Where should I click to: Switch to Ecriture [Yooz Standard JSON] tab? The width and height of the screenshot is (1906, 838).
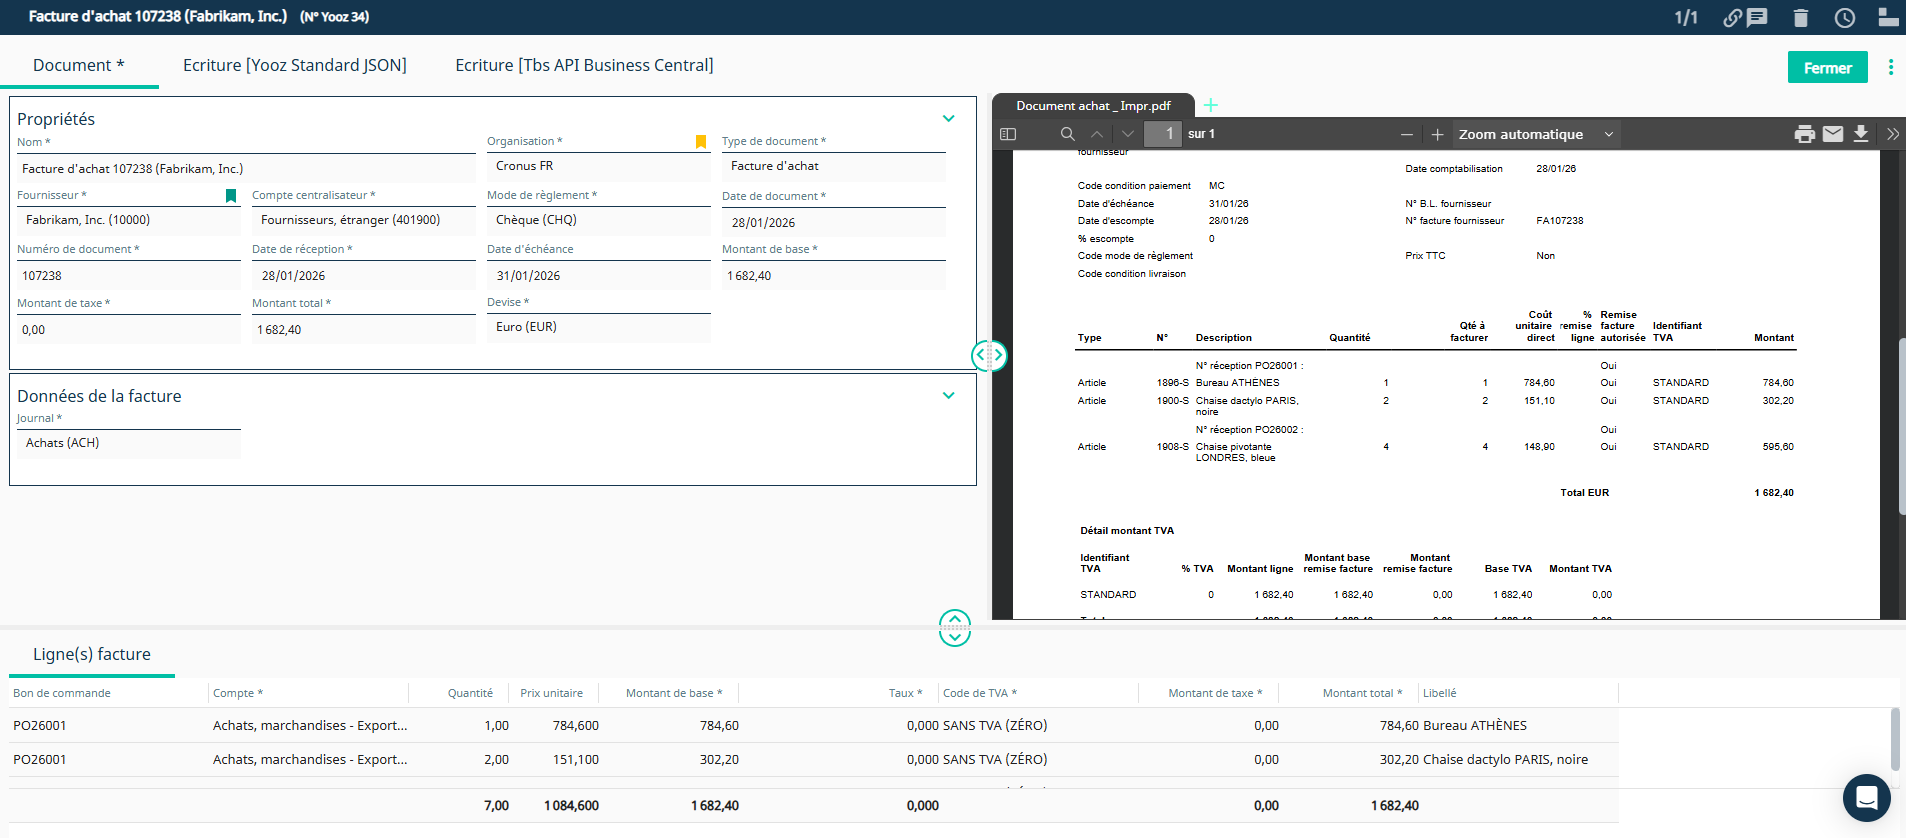(x=294, y=65)
